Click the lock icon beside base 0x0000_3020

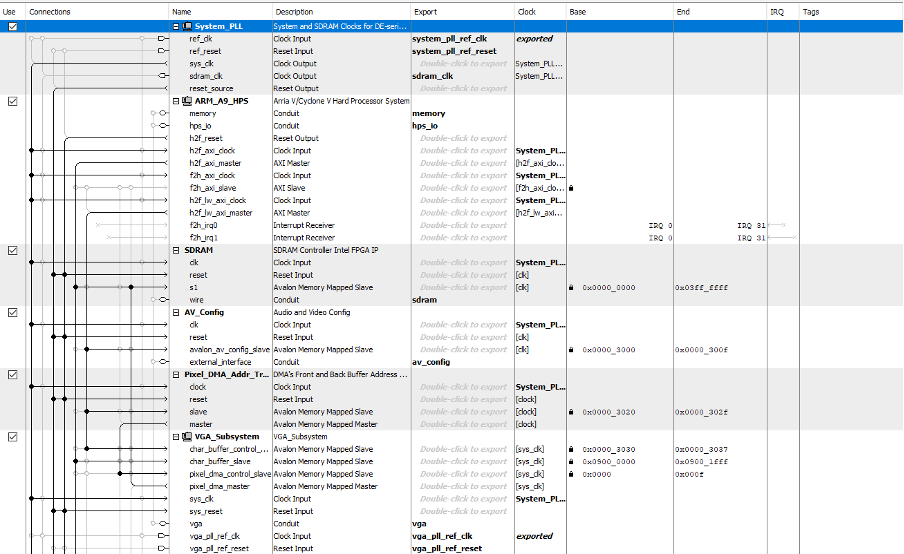click(571, 412)
